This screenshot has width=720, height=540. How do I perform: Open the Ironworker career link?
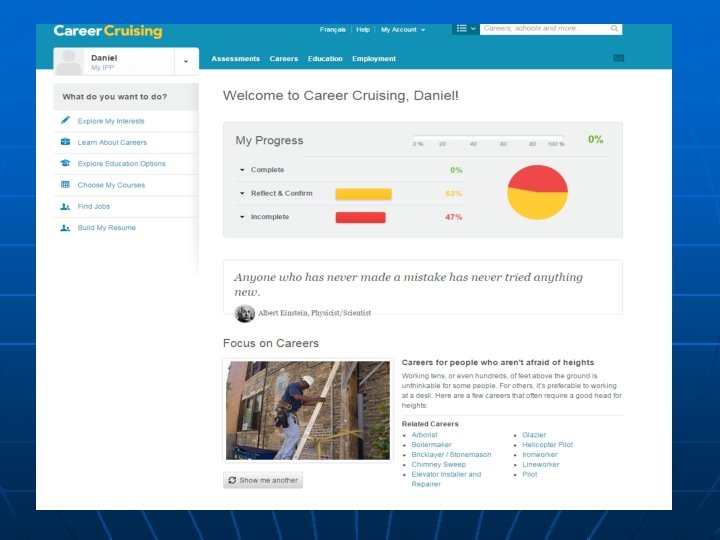point(540,455)
